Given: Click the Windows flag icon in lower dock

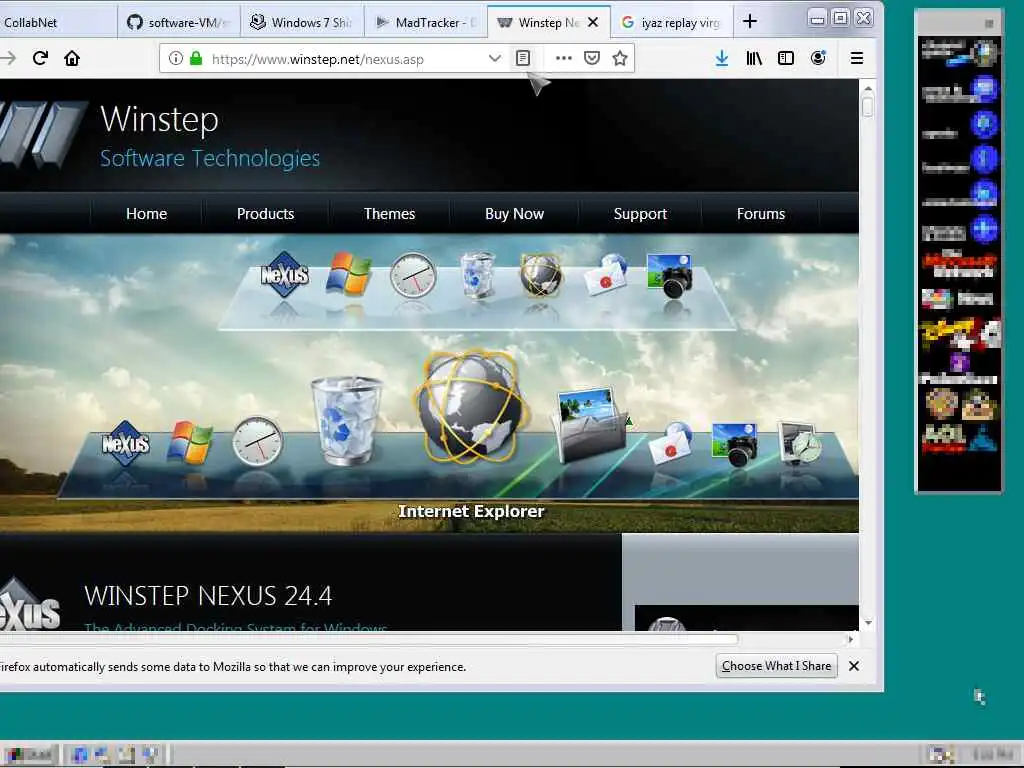Looking at the screenshot, I should (x=189, y=443).
